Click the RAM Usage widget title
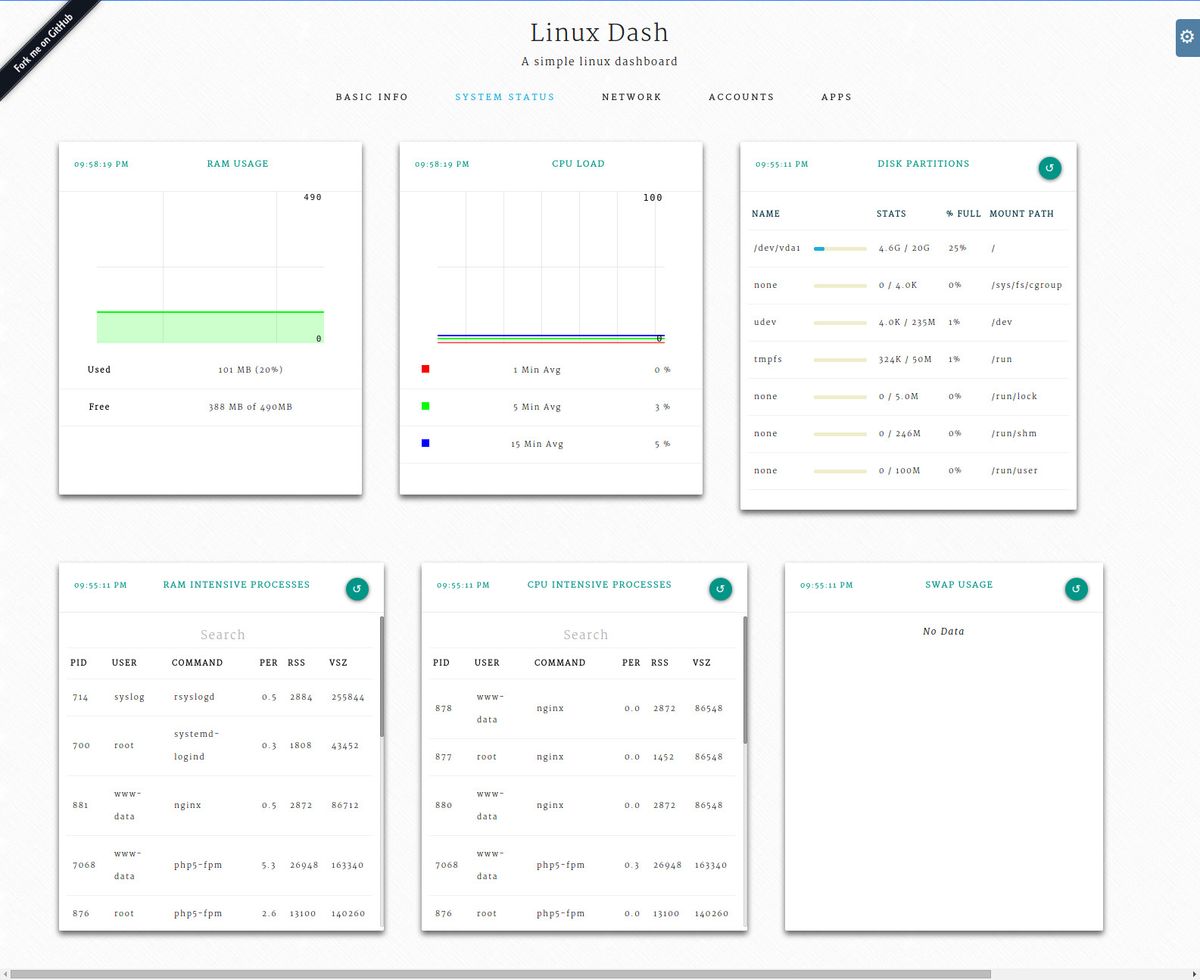The width and height of the screenshot is (1200, 980). tap(238, 164)
